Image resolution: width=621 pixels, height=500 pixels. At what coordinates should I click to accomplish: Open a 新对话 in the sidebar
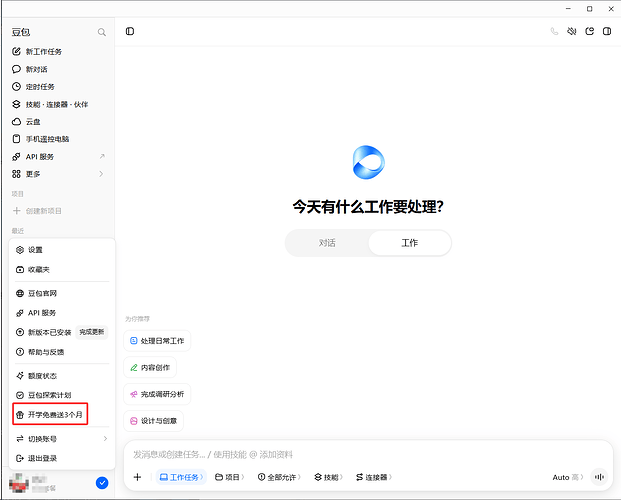(30, 69)
